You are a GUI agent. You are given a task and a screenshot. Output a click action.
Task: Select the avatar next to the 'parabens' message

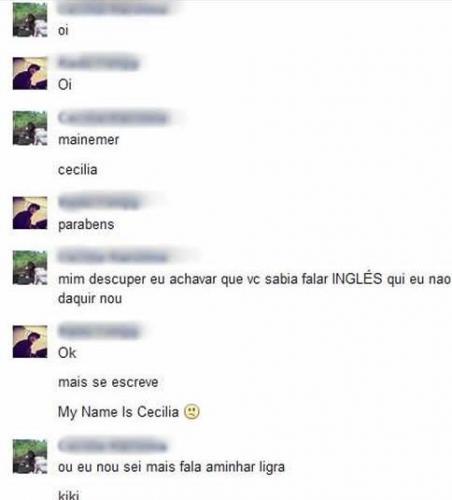tap(30, 213)
